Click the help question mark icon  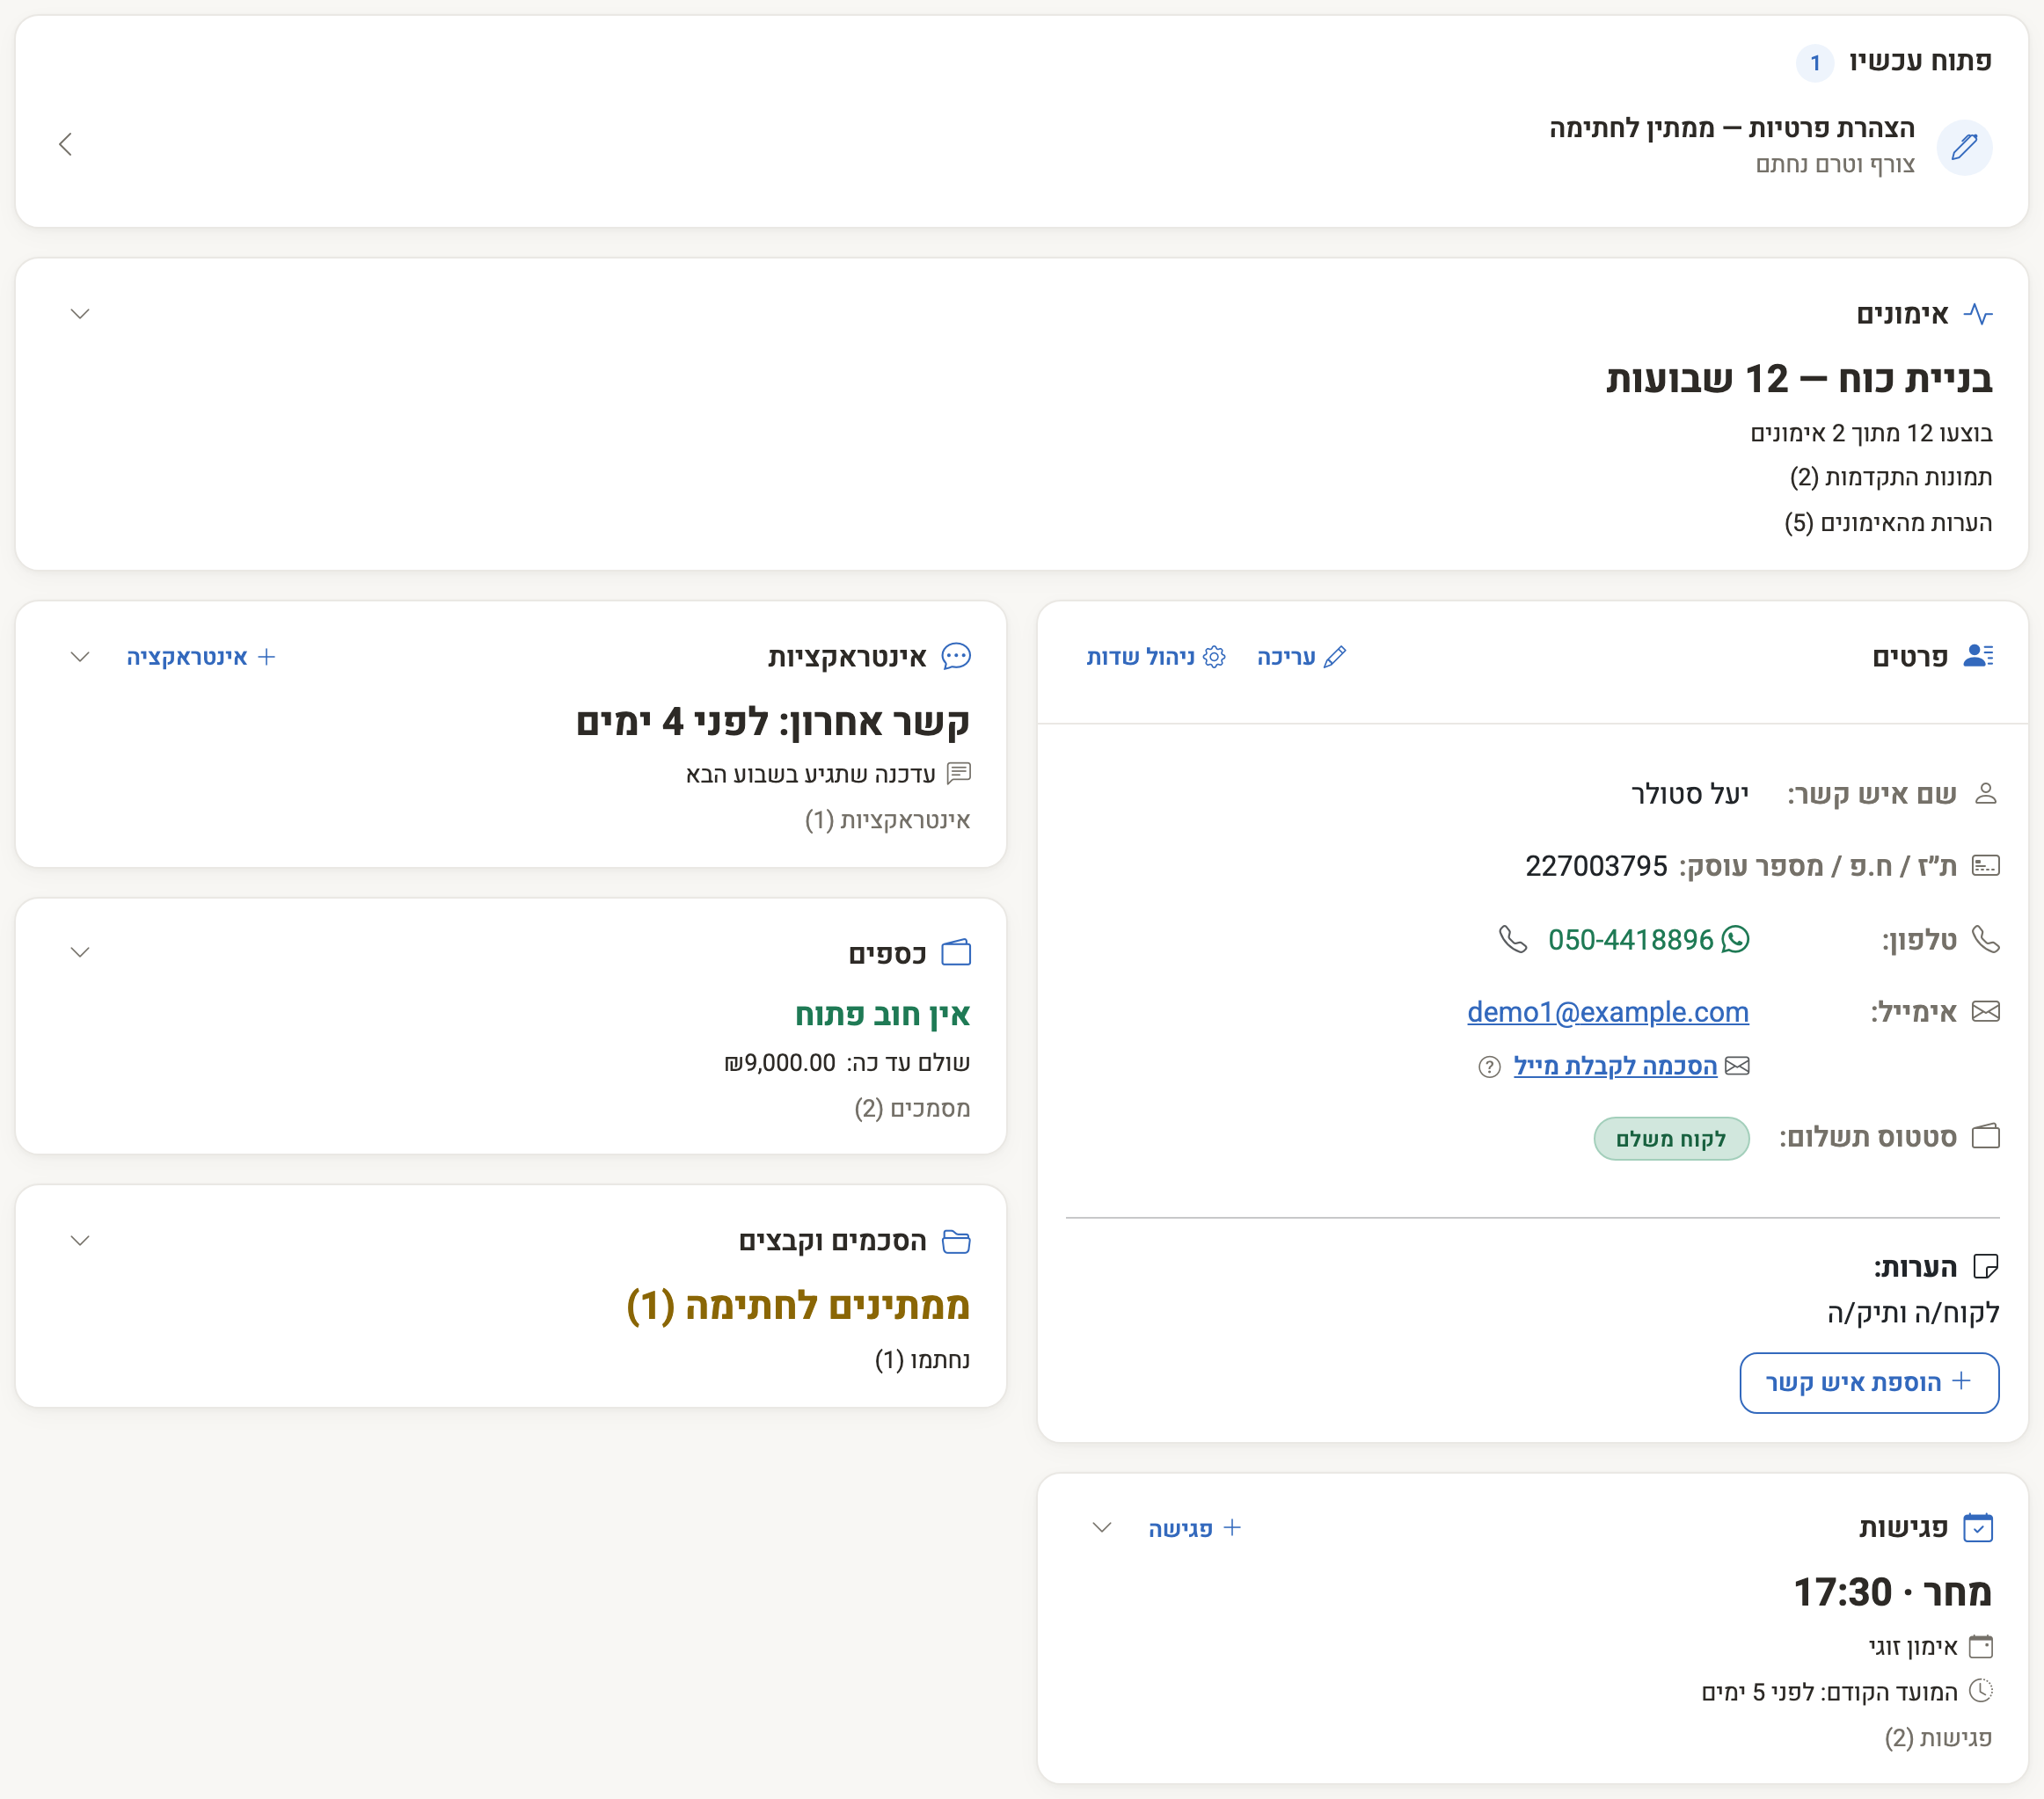click(1489, 1067)
